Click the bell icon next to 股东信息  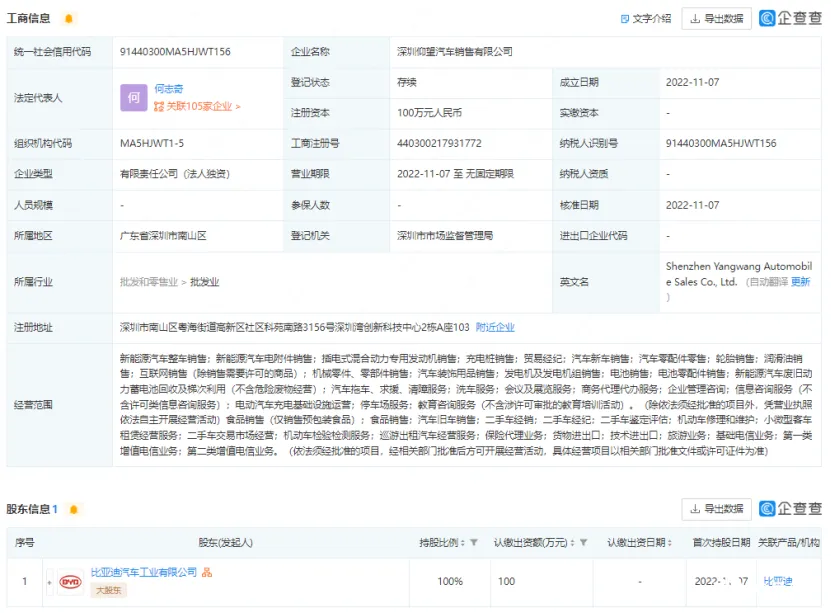[74, 510]
